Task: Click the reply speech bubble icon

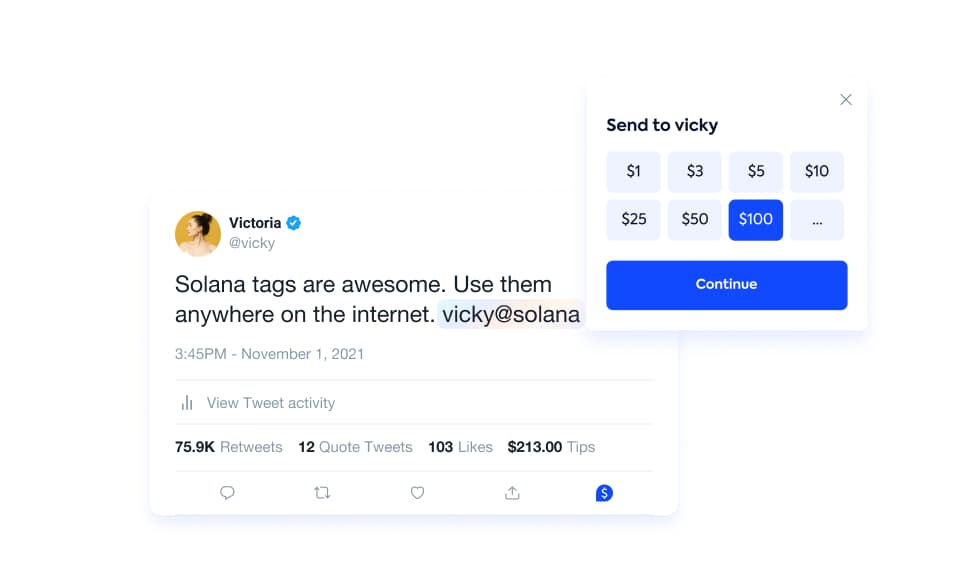Action: [x=227, y=493]
